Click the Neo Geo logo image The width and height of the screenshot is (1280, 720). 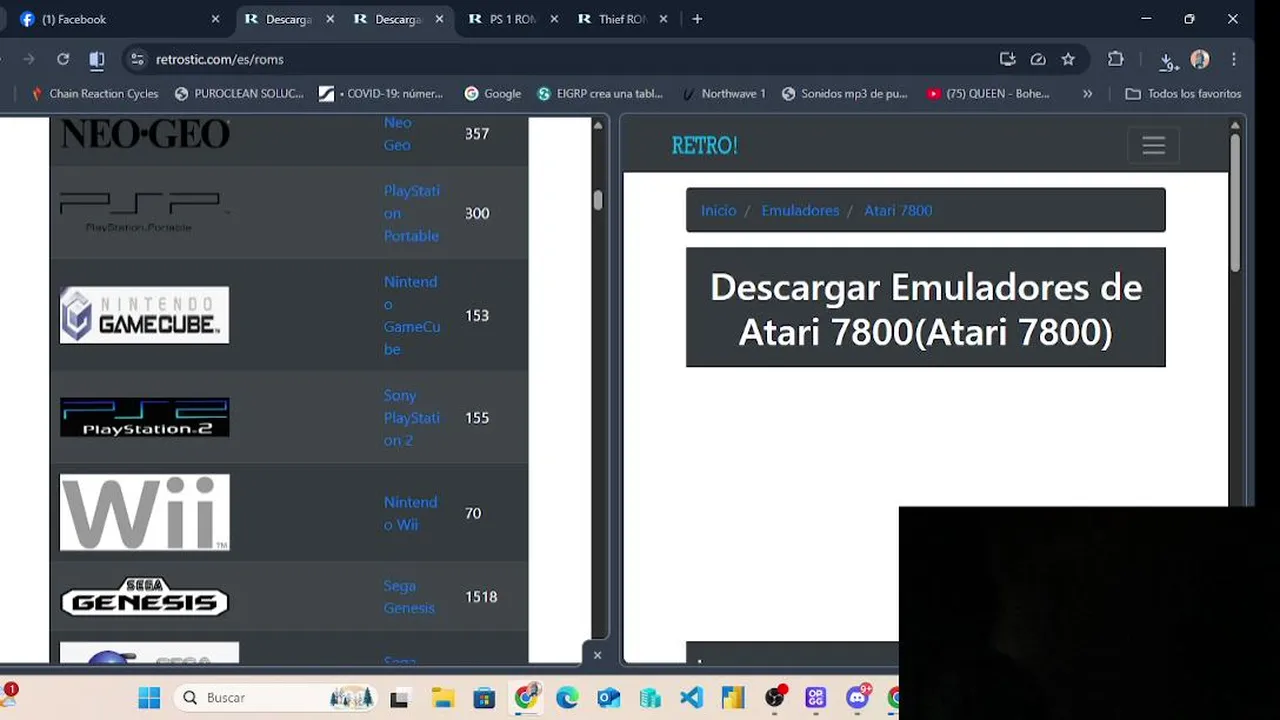click(145, 133)
